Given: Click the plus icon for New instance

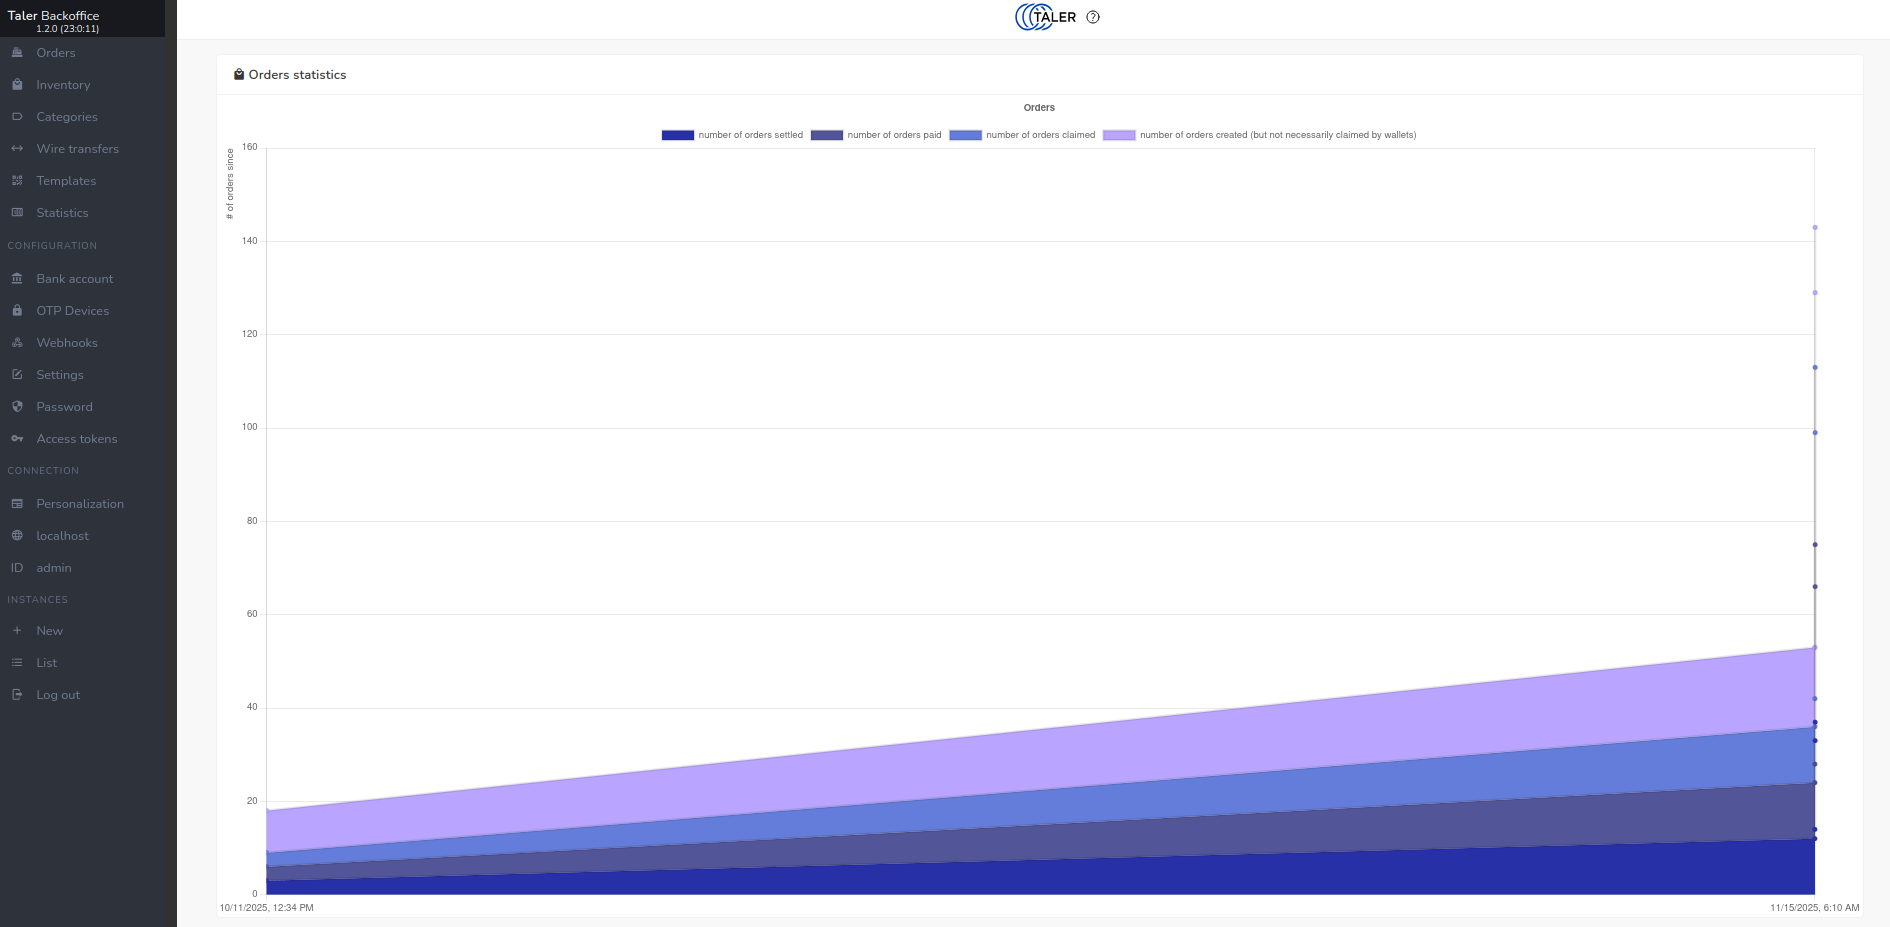Looking at the screenshot, I should coord(17,631).
